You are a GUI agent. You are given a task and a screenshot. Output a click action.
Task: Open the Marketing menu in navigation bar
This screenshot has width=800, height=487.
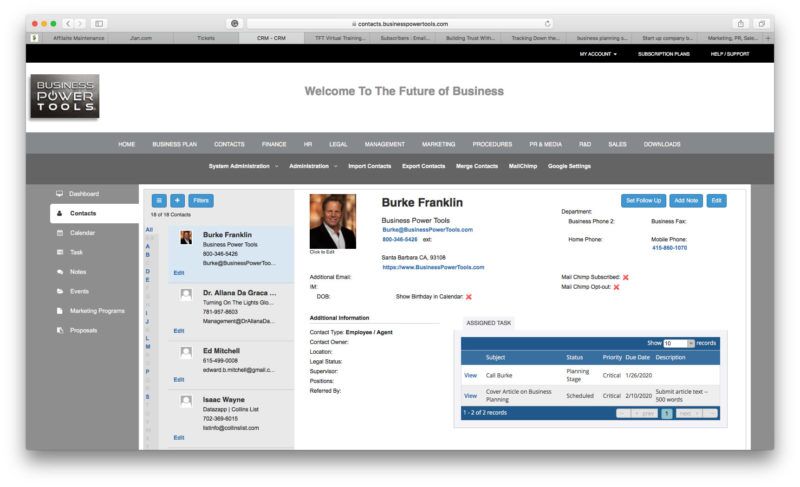click(x=438, y=144)
